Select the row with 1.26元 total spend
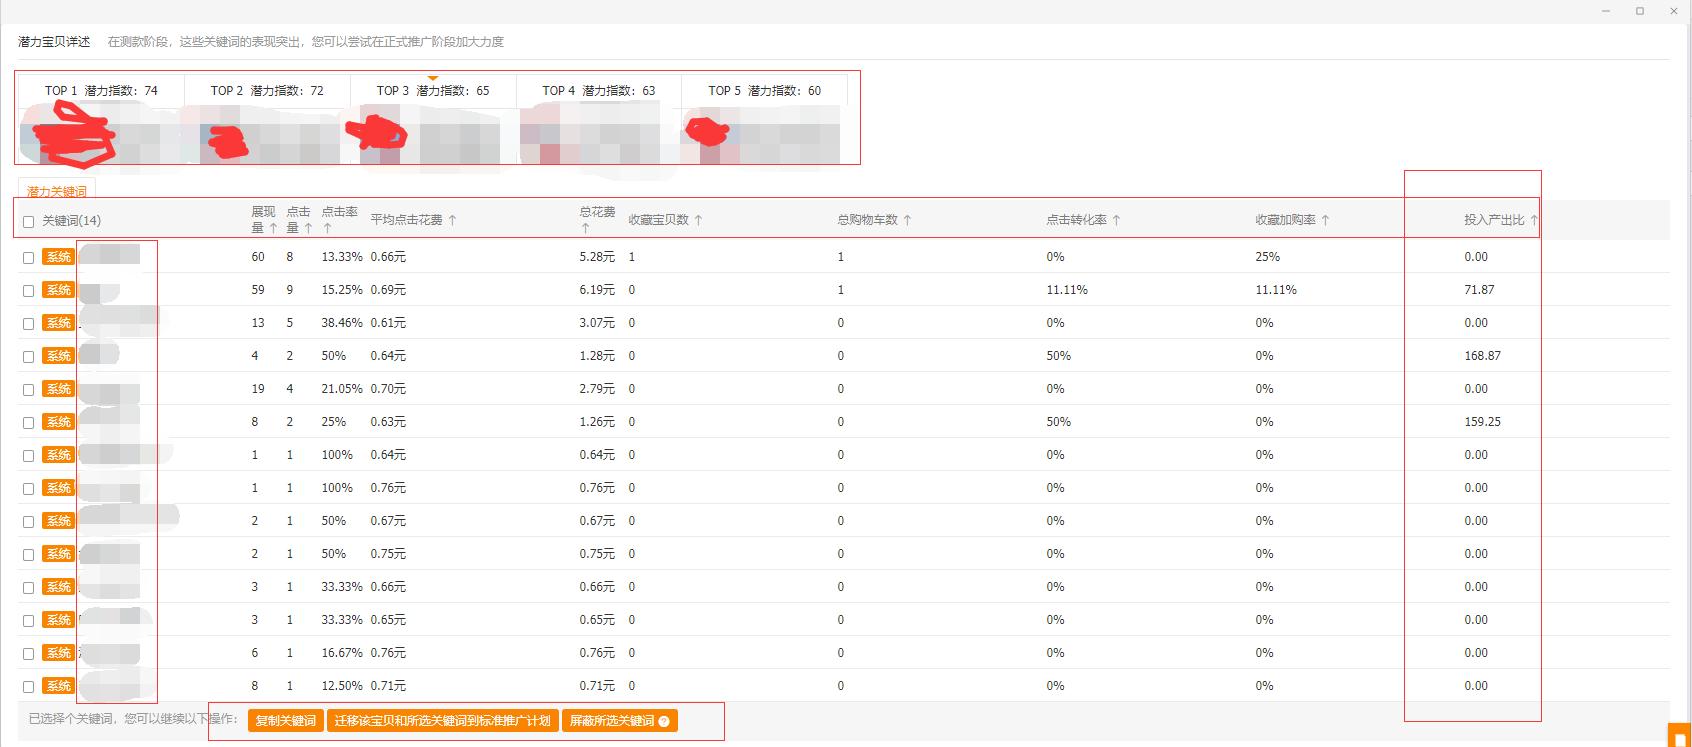Image resolution: width=1692 pixels, height=747 pixels. (28, 423)
